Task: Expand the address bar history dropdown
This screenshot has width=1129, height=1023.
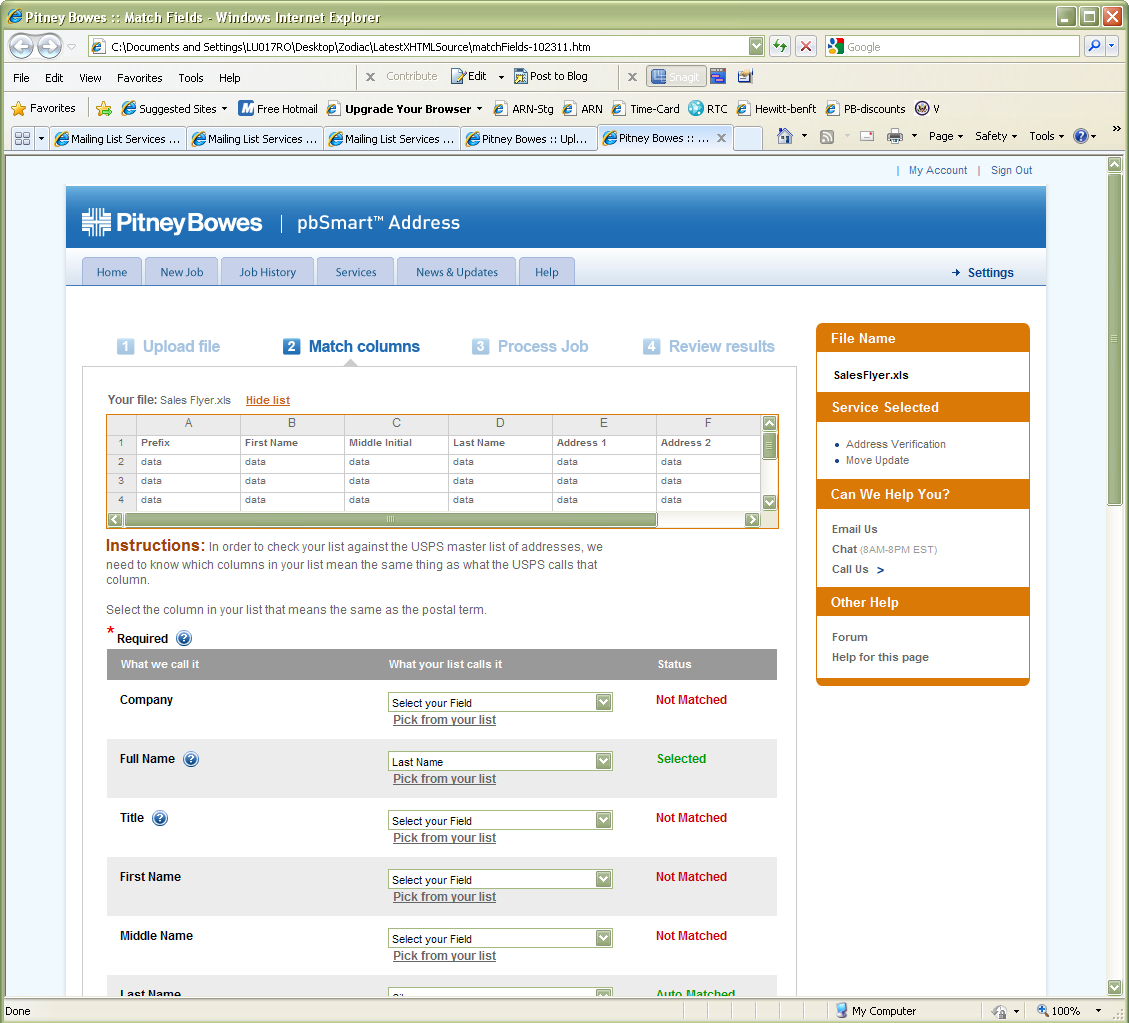Action: 755,47
